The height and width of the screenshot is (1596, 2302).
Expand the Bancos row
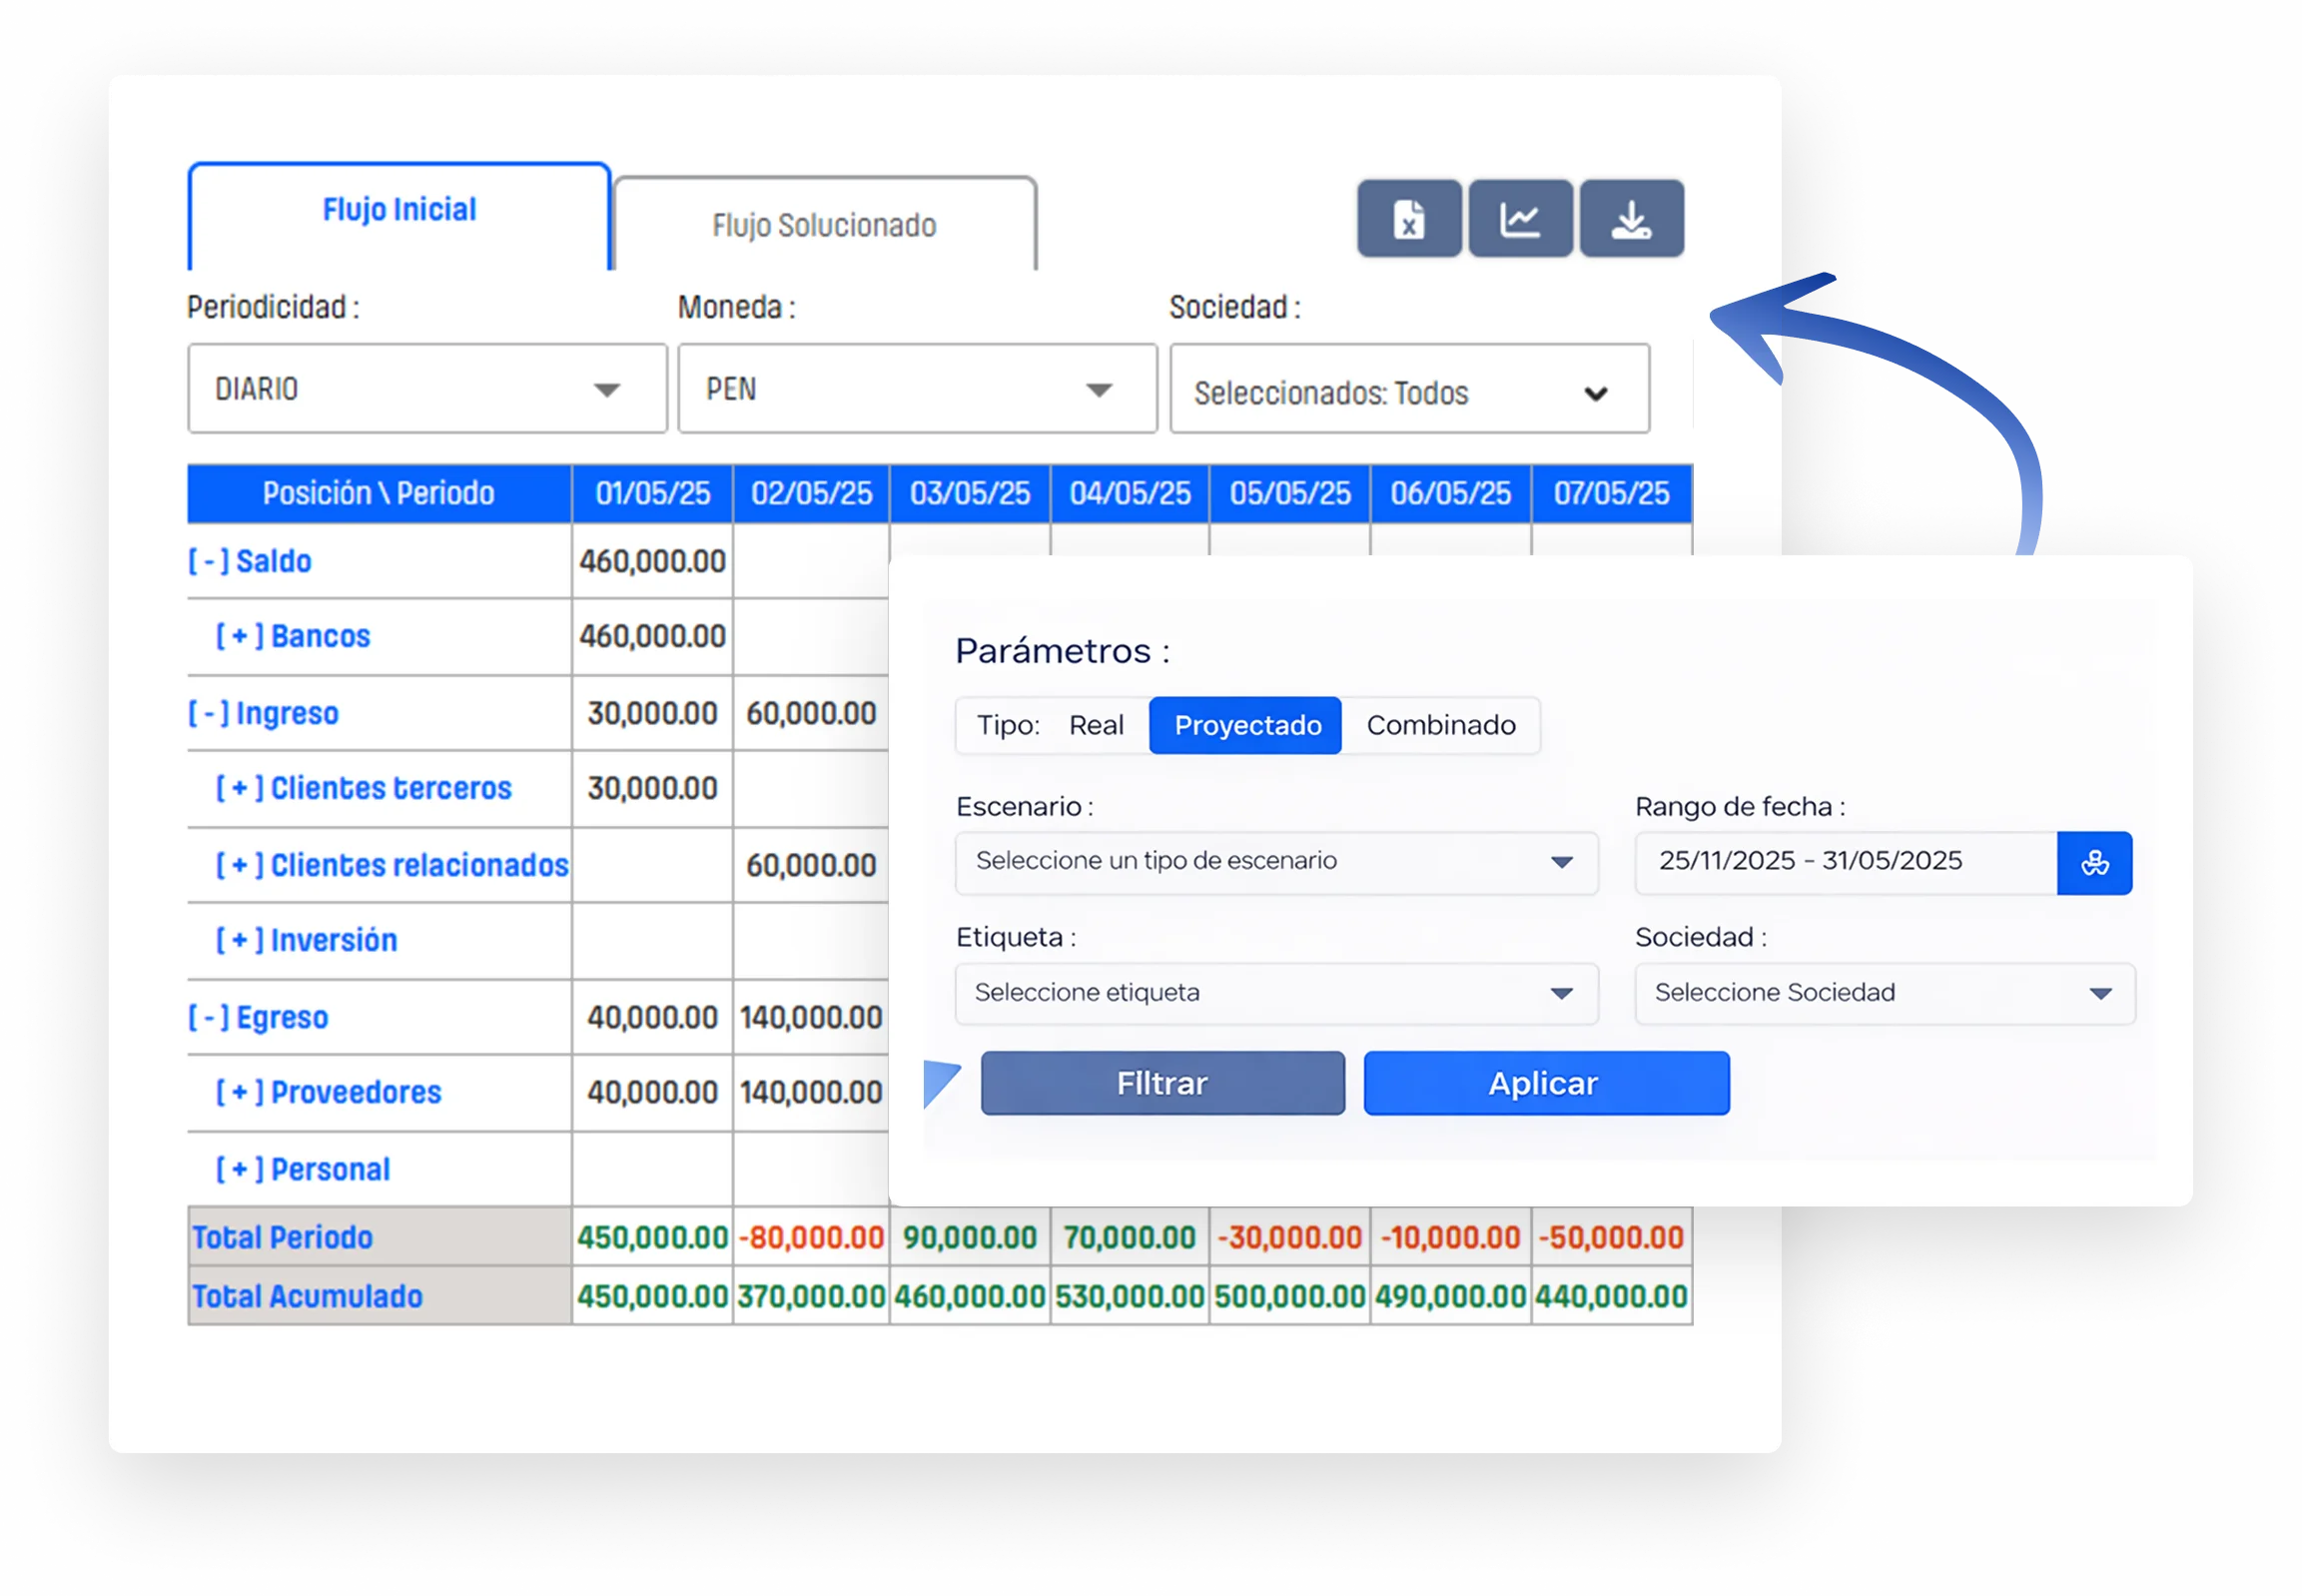point(240,636)
